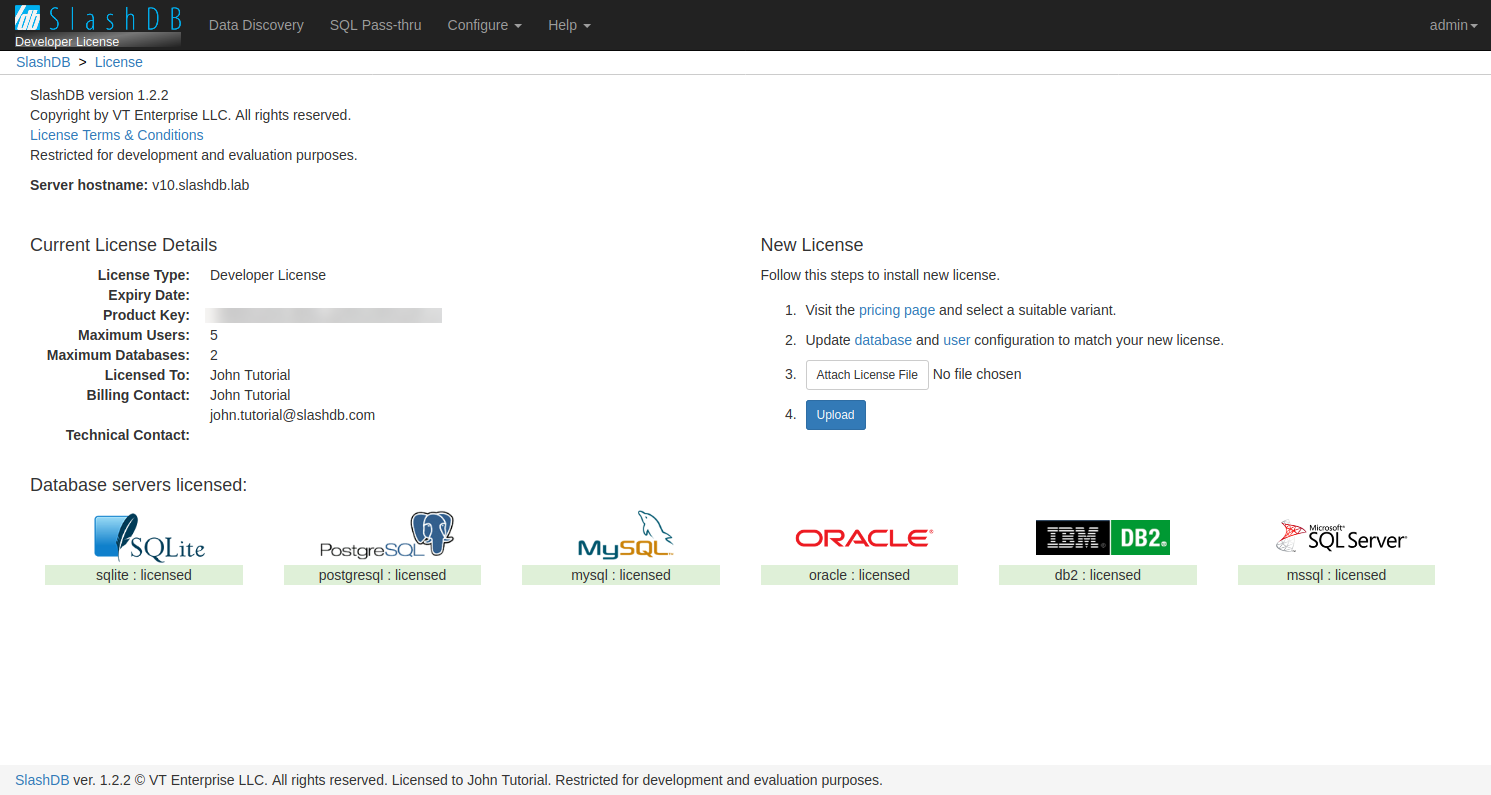Click the hostname v10.slashdb.lab text

point(200,185)
